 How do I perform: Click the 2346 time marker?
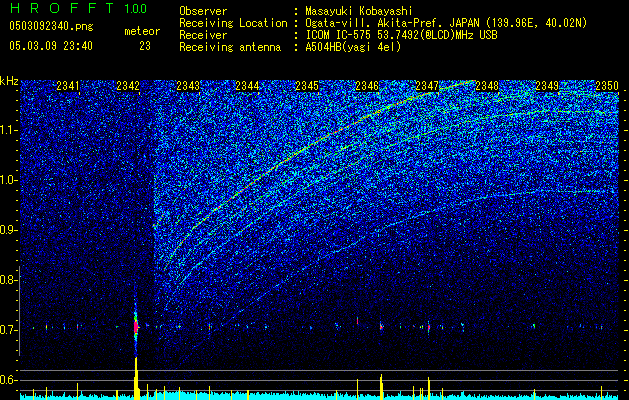click(367, 86)
